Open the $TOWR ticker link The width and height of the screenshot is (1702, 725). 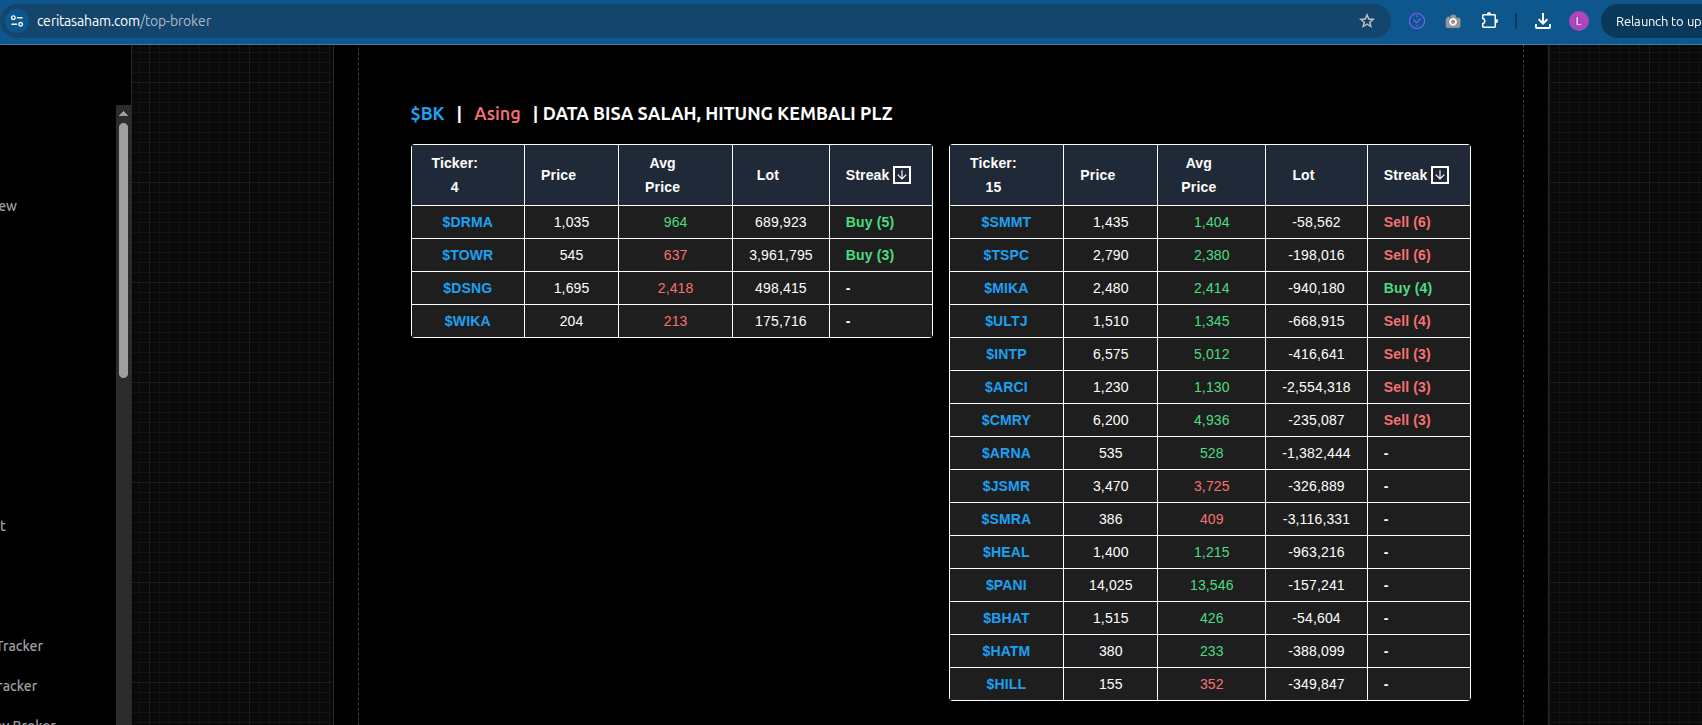click(467, 255)
